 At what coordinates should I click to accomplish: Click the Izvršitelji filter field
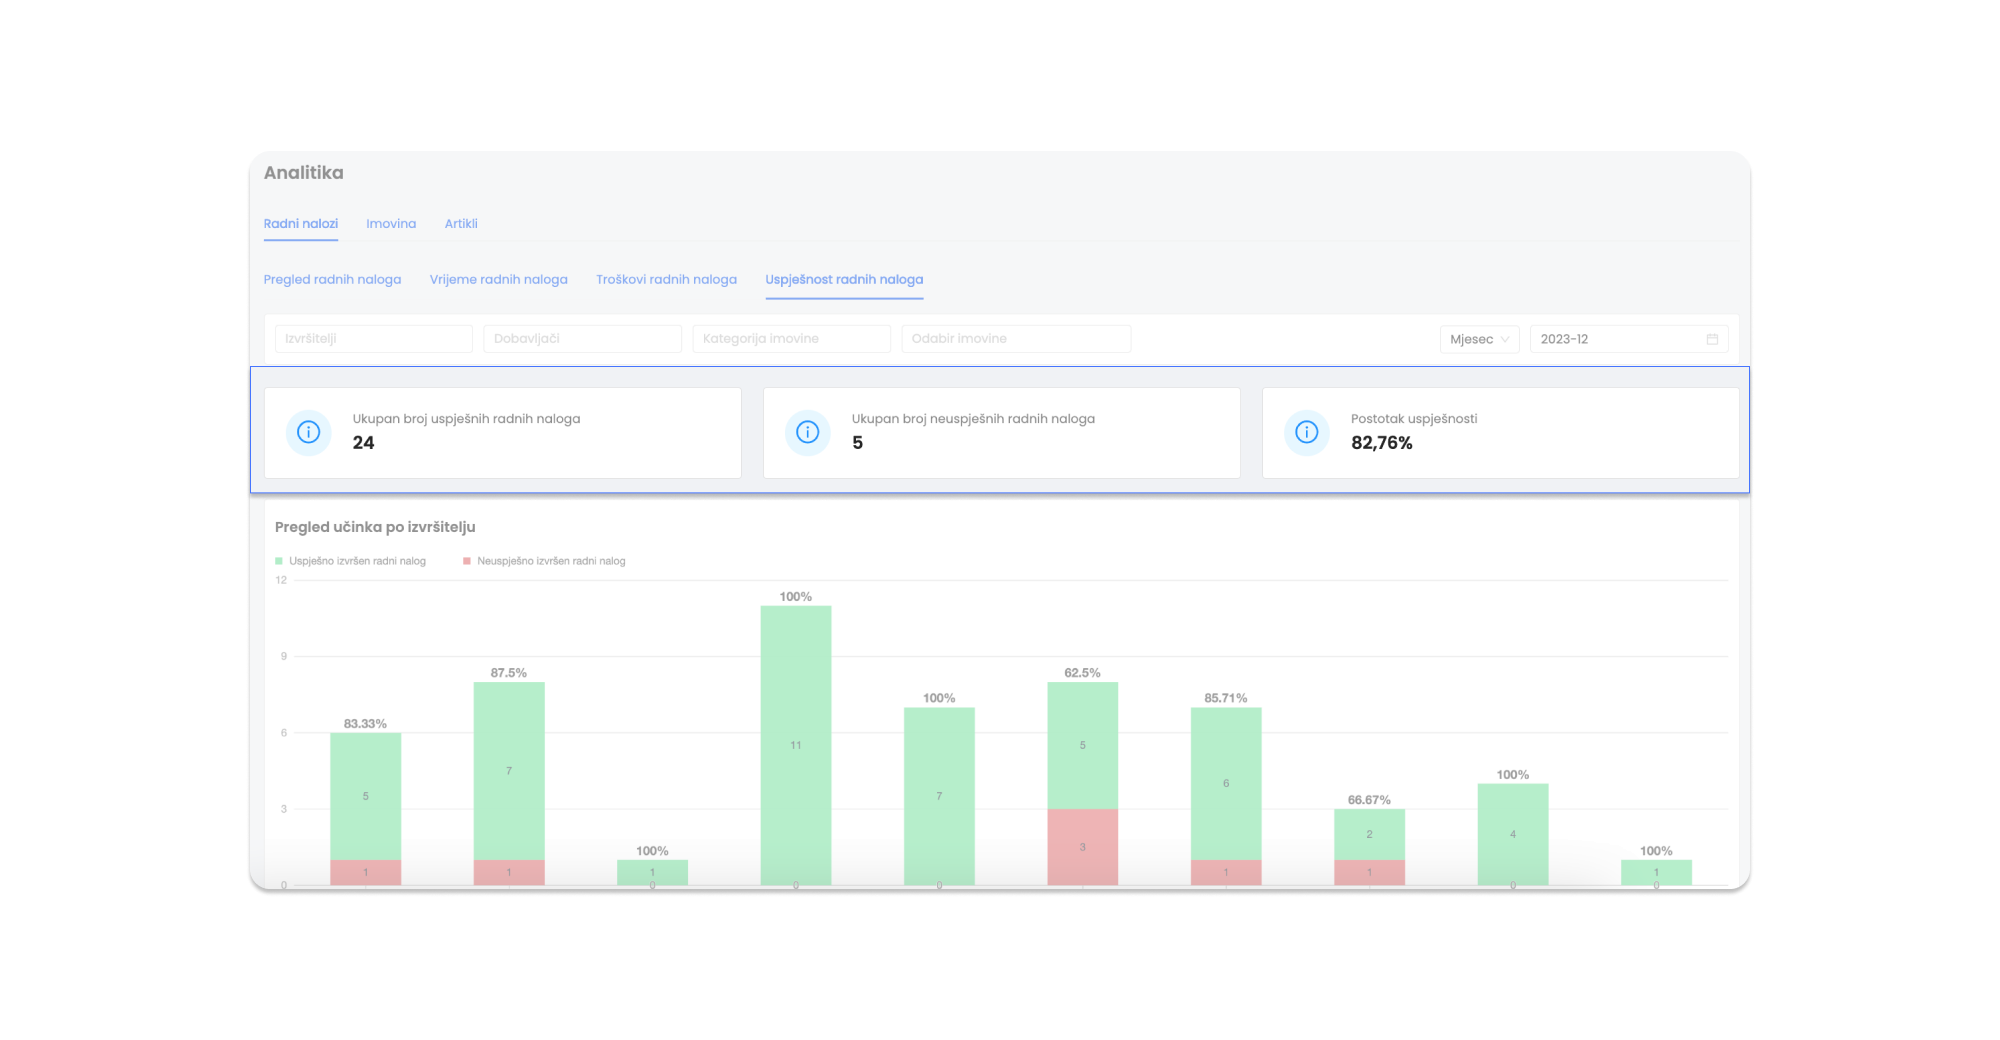[x=373, y=338]
